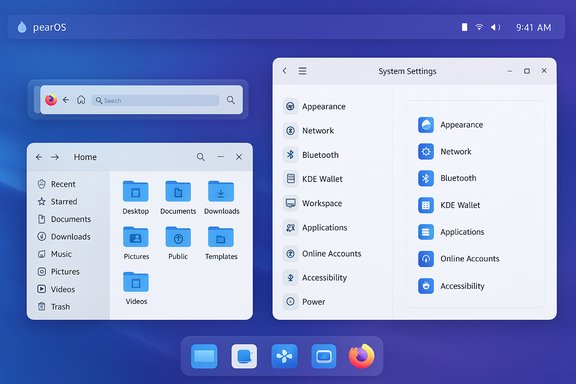The image size is (576, 384).
Task: Focus the browser Search field
Action: pos(155,100)
